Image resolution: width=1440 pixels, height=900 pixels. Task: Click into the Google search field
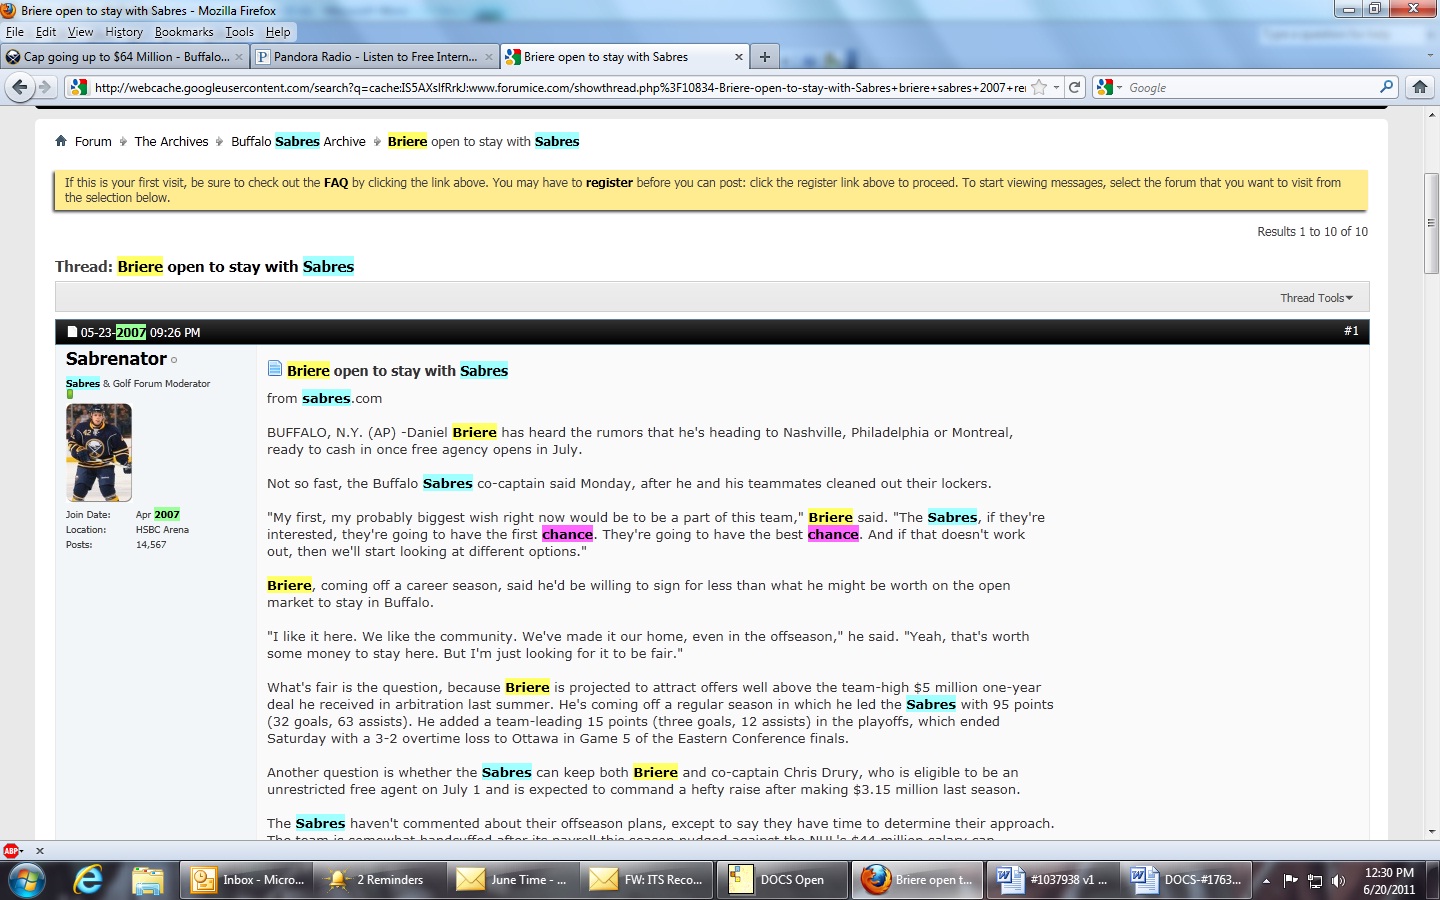click(x=1252, y=88)
